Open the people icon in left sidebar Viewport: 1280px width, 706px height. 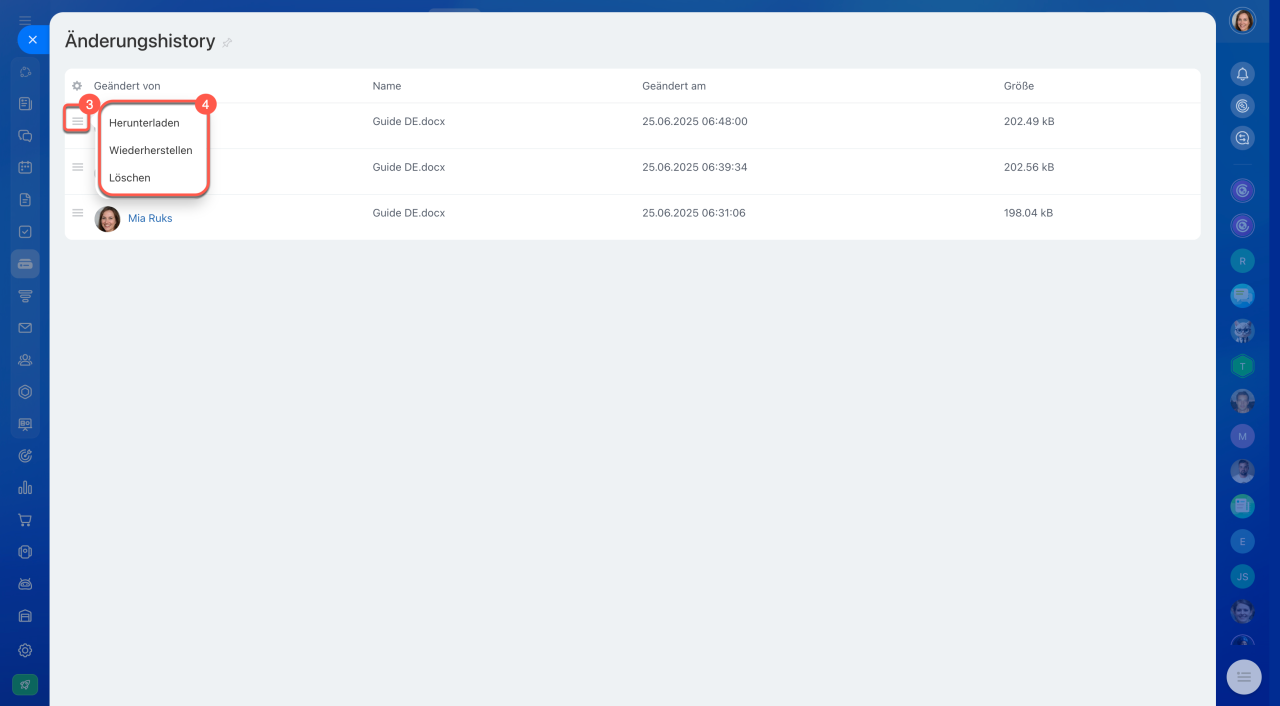point(25,360)
